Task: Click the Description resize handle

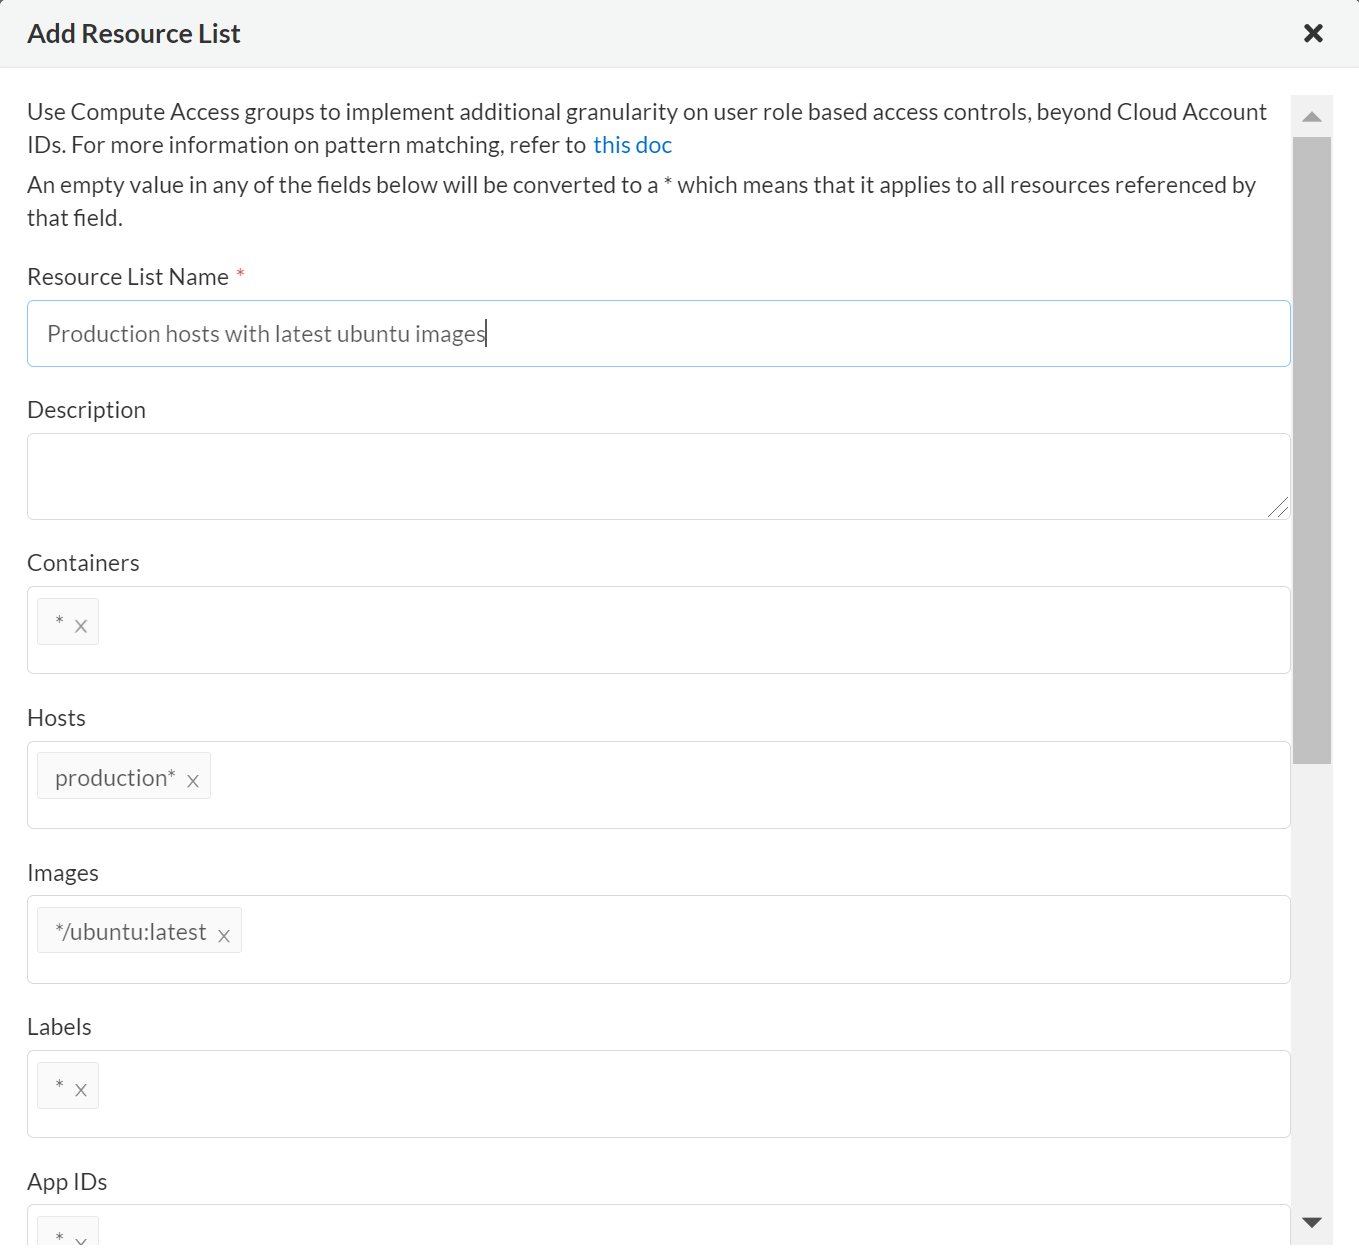Action: pyautogui.click(x=1278, y=507)
